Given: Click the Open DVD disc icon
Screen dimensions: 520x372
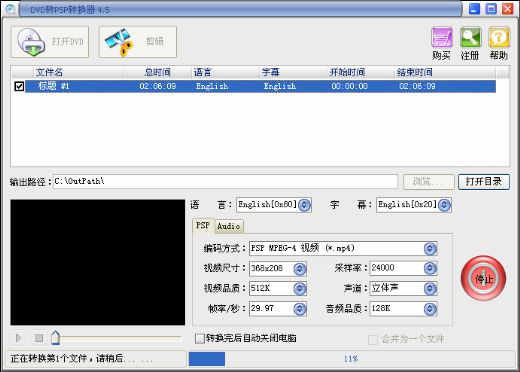Looking at the screenshot, I should click(x=31, y=42).
